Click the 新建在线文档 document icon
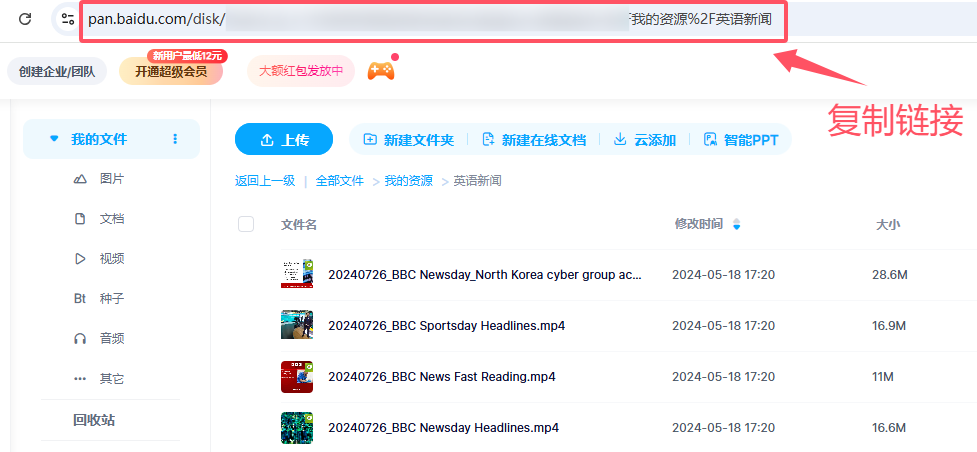 click(x=488, y=139)
